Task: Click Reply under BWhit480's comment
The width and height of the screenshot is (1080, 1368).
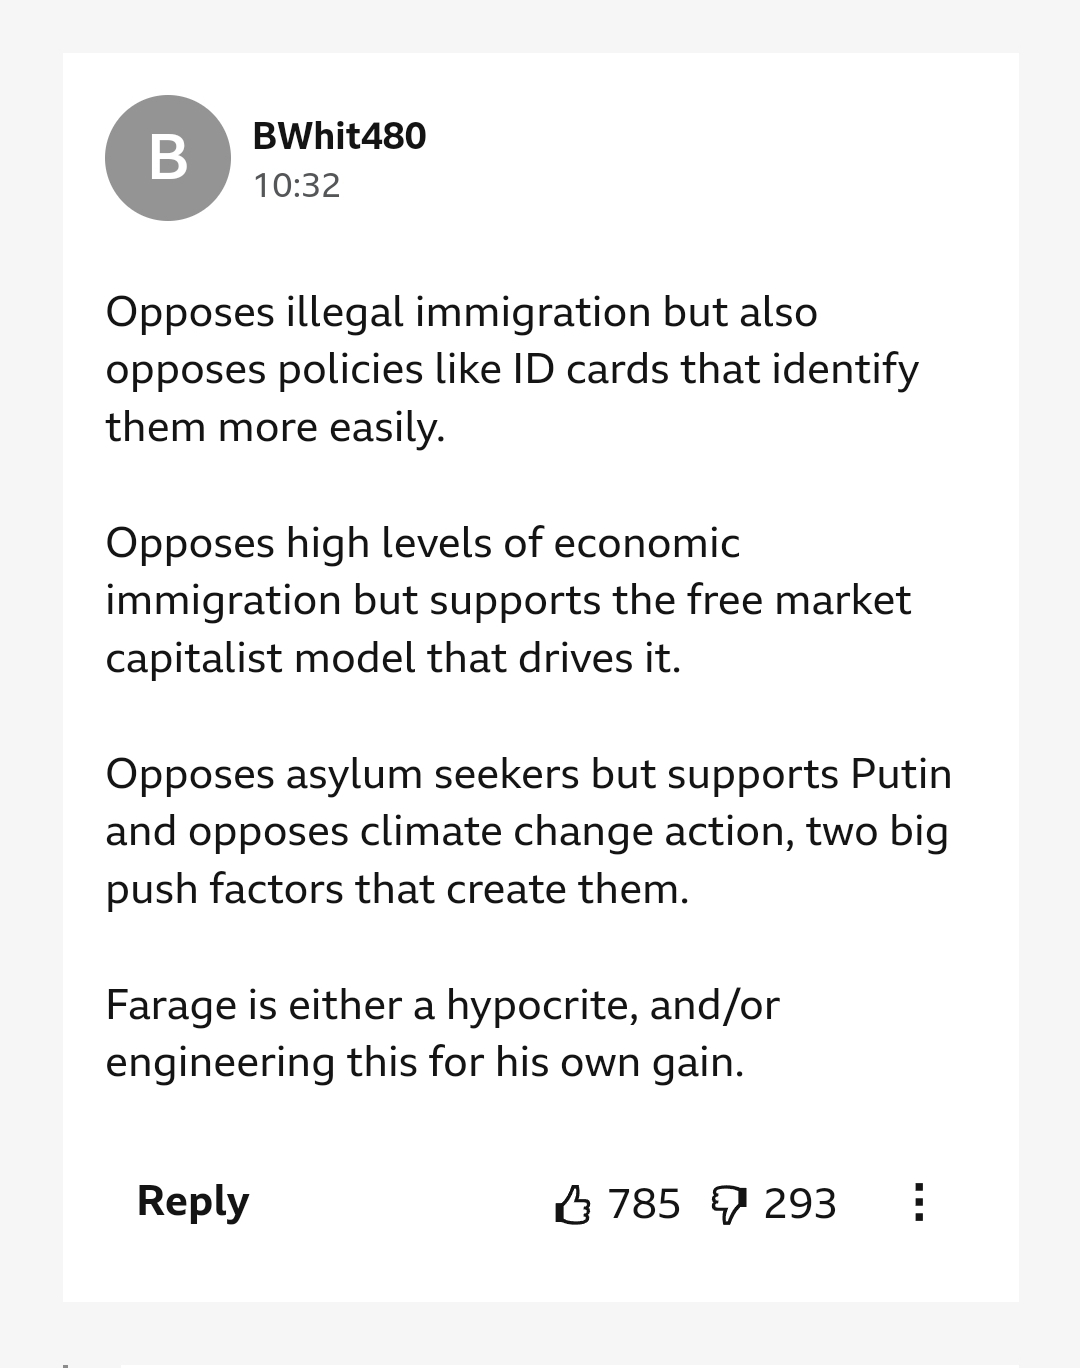Action: [193, 1201]
